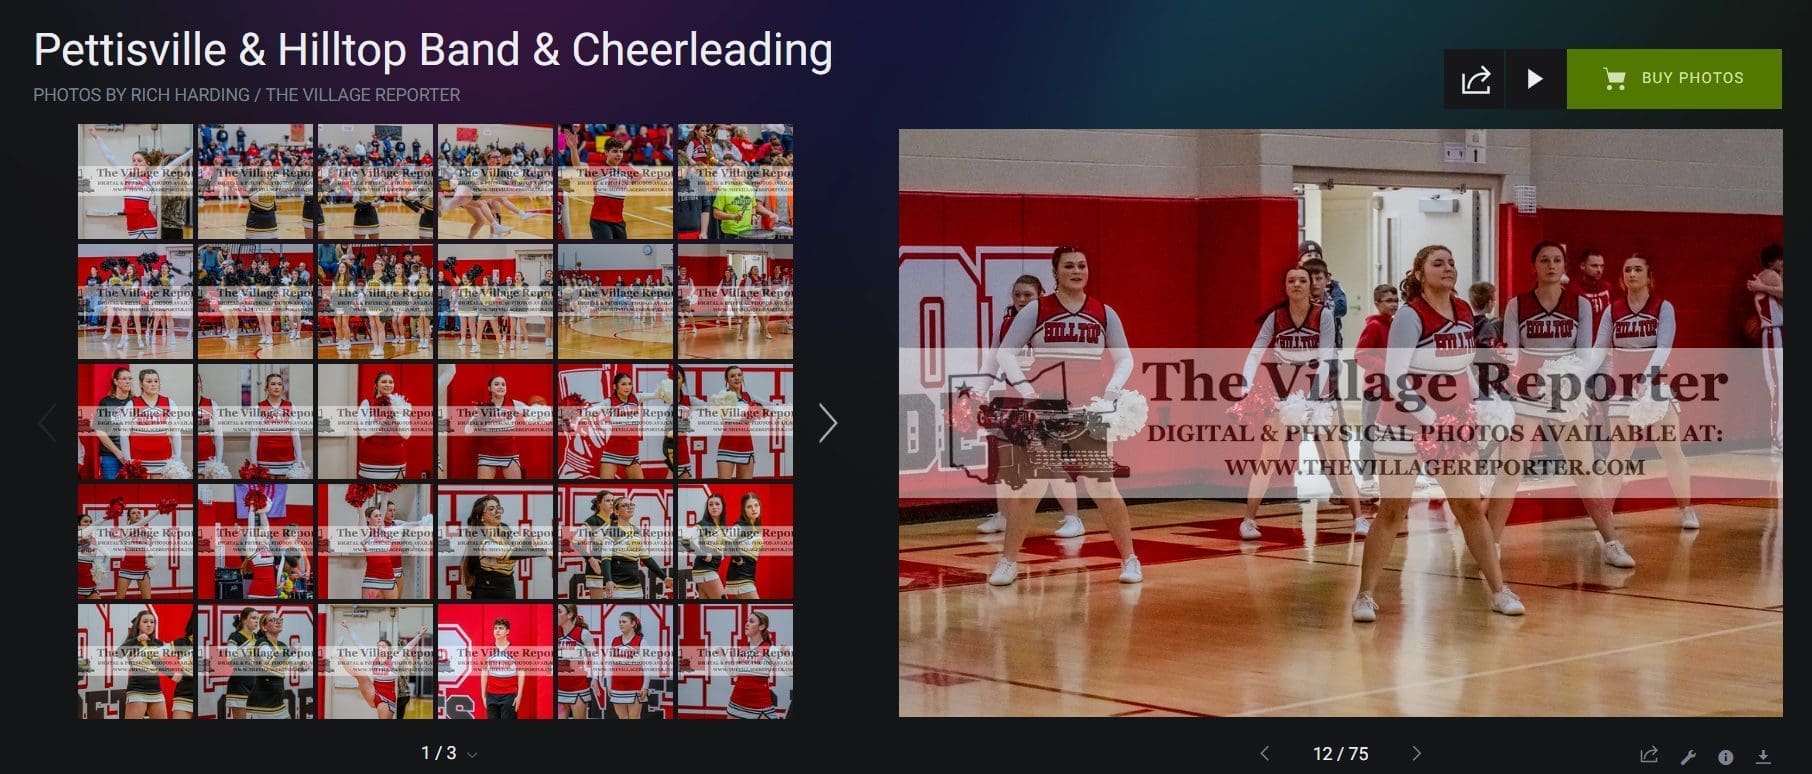The image size is (1812, 774).
Task: Go to the next thumbnail page arrow
Action: pyautogui.click(x=828, y=423)
